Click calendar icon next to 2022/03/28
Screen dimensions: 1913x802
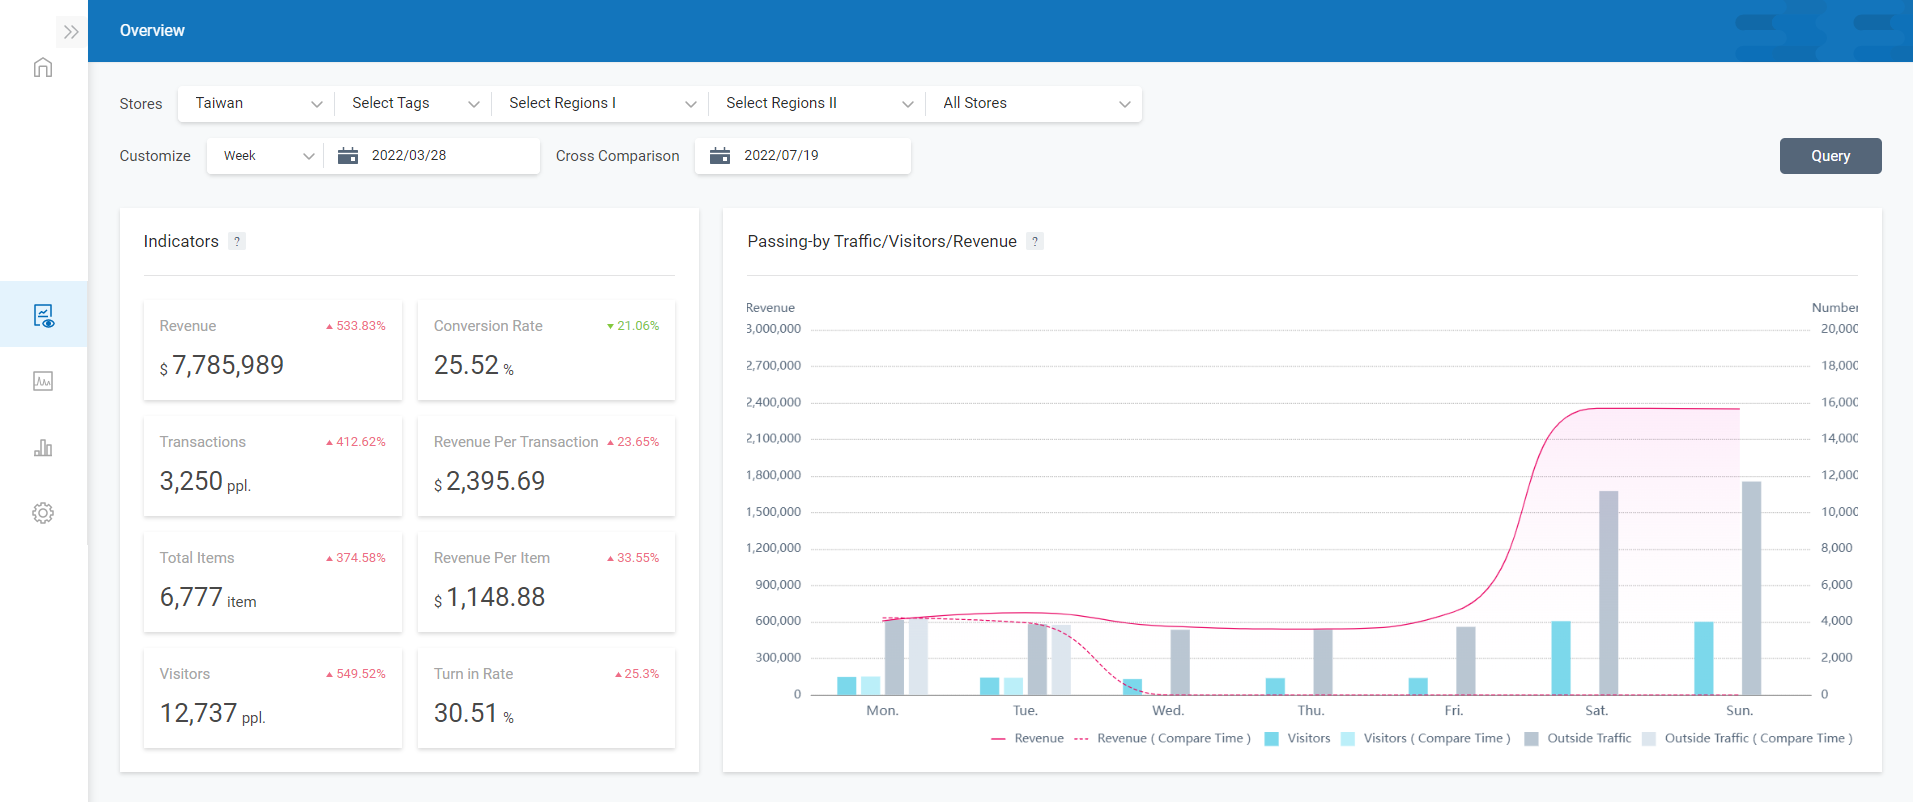pyautogui.click(x=348, y=156)
